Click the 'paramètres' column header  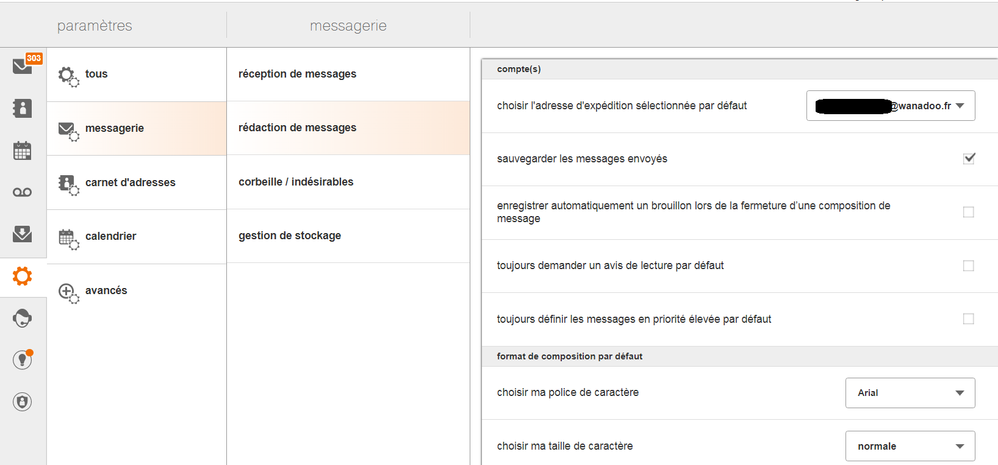pos(94,26)
